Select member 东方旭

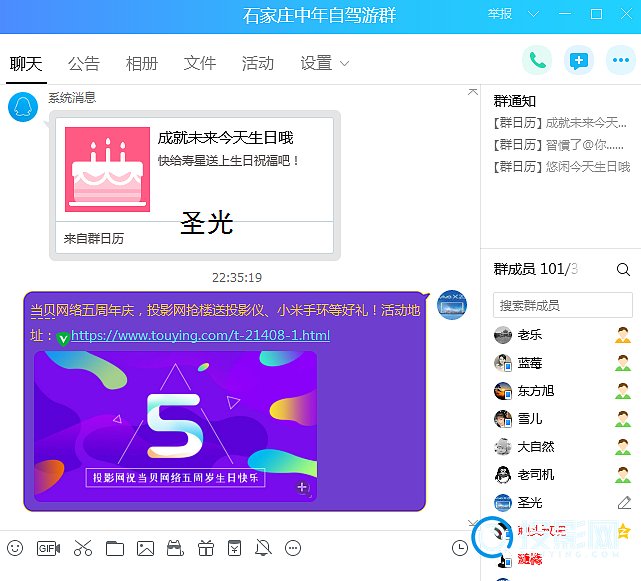click(536, 391)
